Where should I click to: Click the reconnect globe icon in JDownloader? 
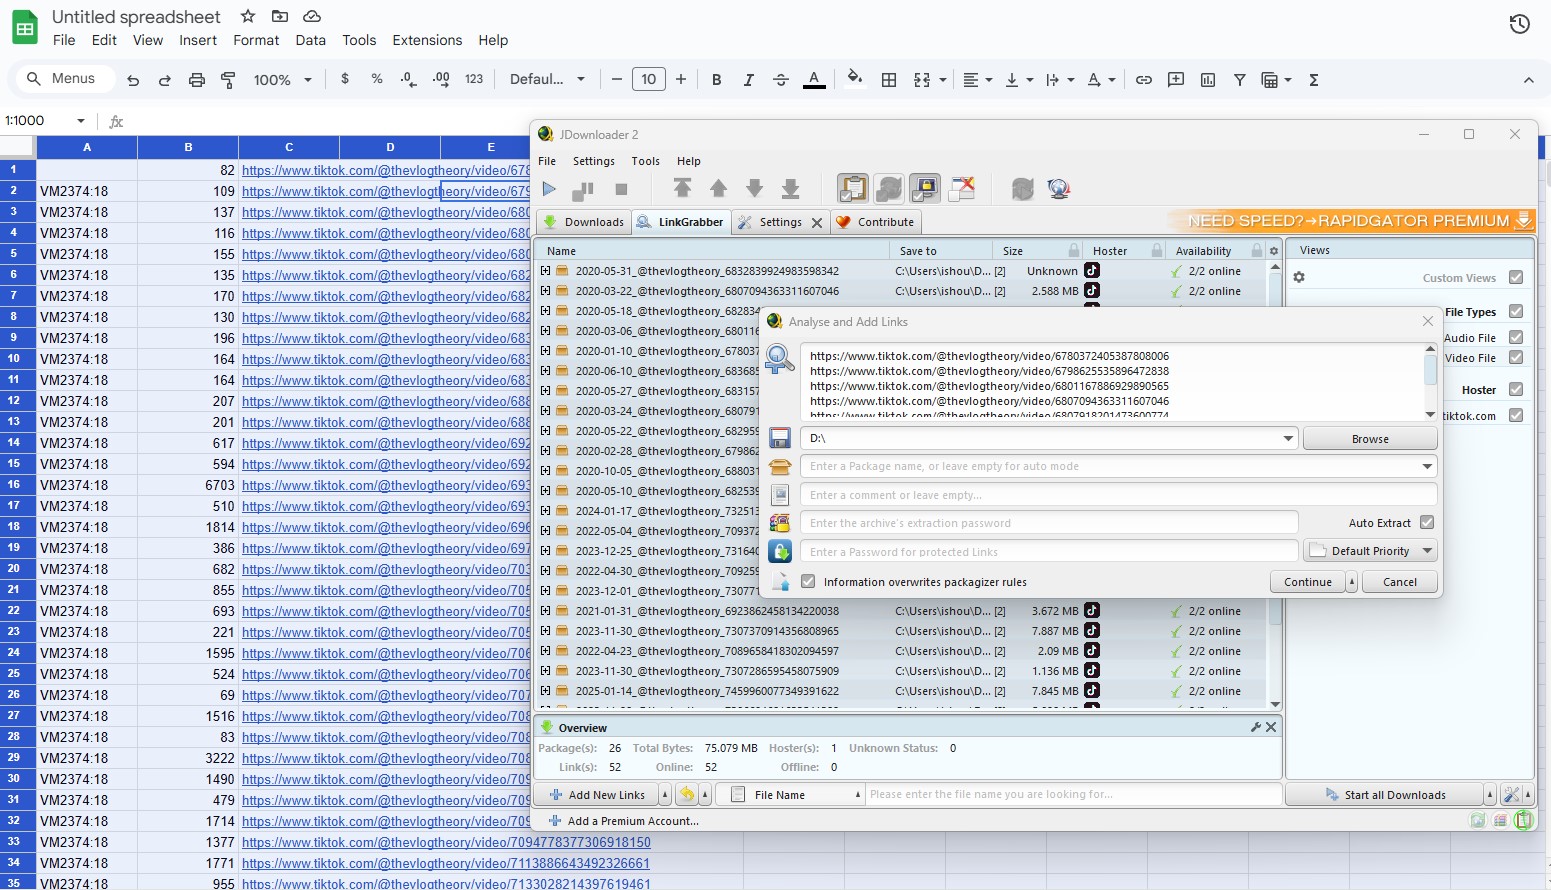tap(1058, 188)
